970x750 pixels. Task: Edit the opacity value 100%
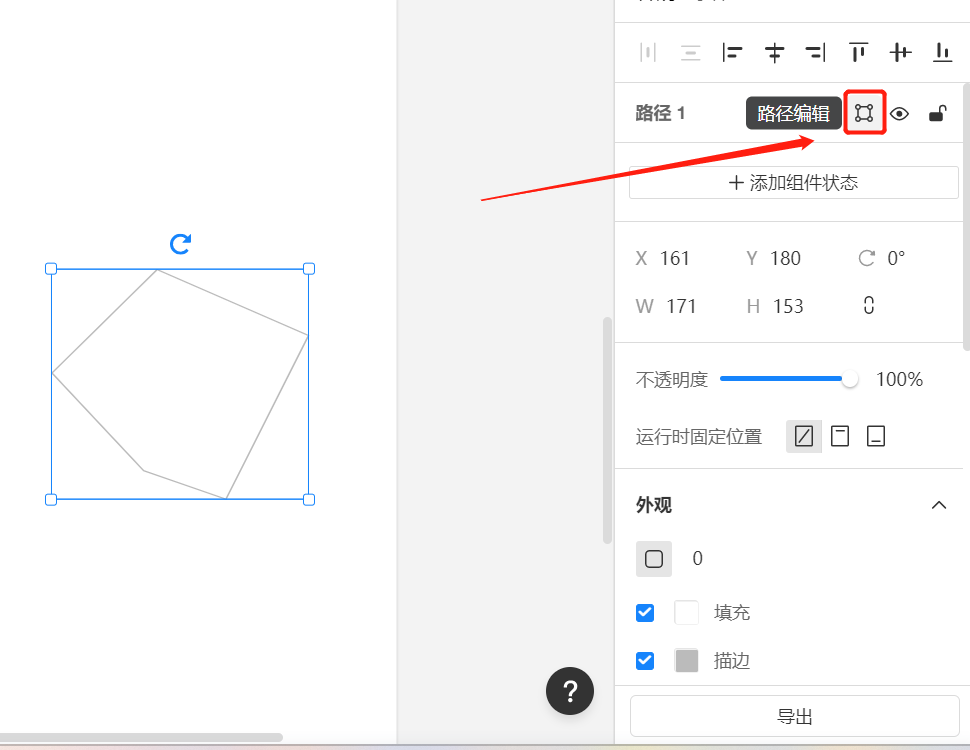point(899,379)
